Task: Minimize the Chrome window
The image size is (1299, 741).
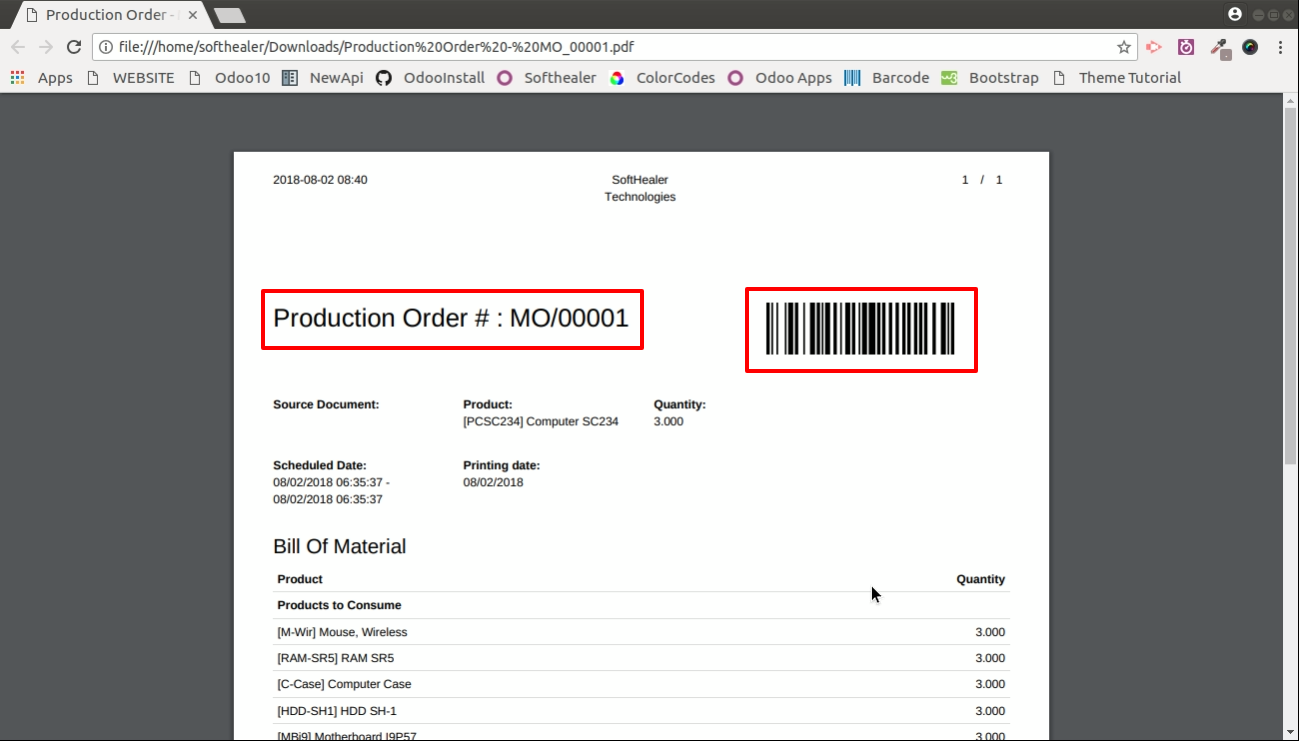Action: click(1259, 14)
